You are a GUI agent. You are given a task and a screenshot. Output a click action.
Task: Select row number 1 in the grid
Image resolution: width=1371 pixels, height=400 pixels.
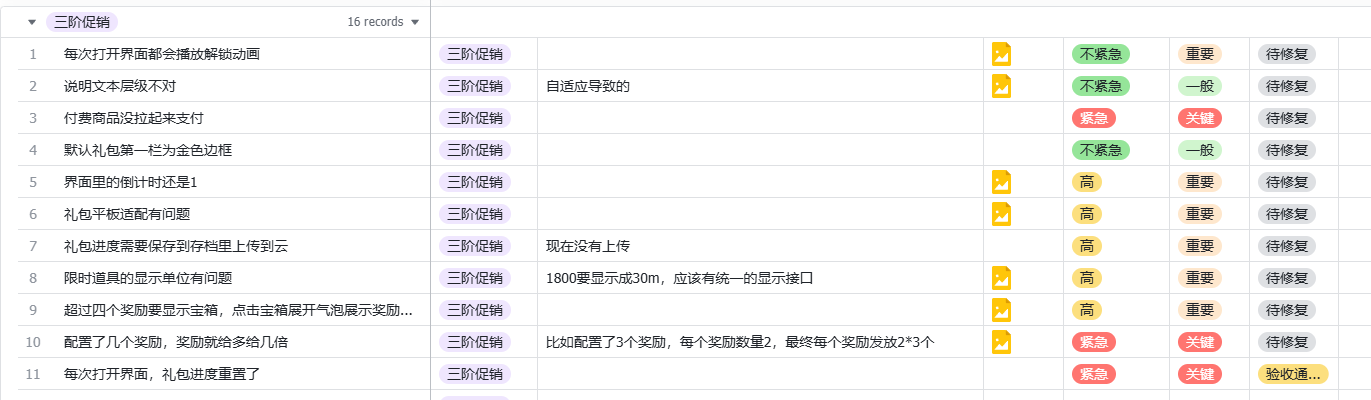click(33, 54)
